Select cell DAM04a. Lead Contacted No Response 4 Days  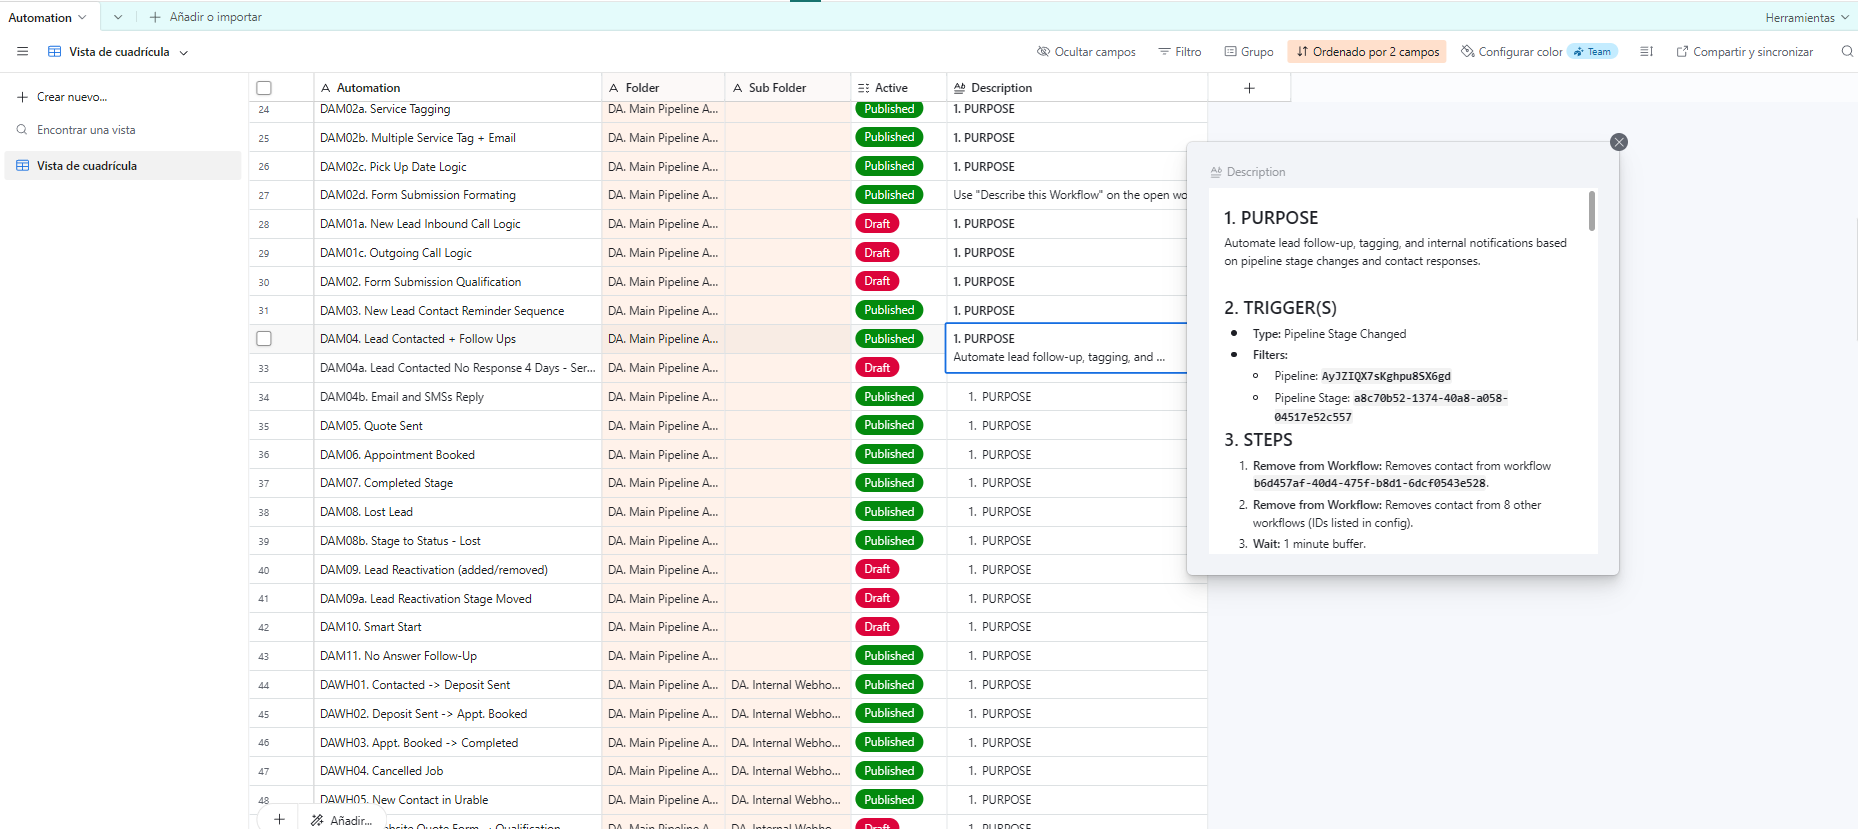(x=457, y=368)
